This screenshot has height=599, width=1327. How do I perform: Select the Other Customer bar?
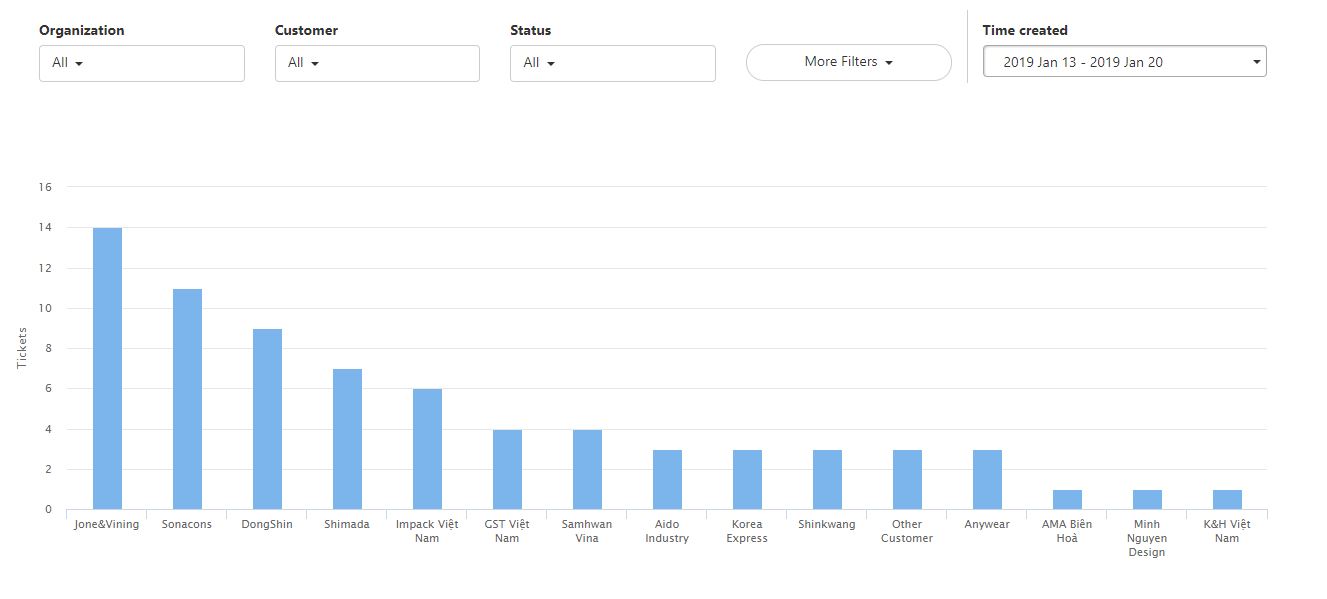[x=907, y=480]
